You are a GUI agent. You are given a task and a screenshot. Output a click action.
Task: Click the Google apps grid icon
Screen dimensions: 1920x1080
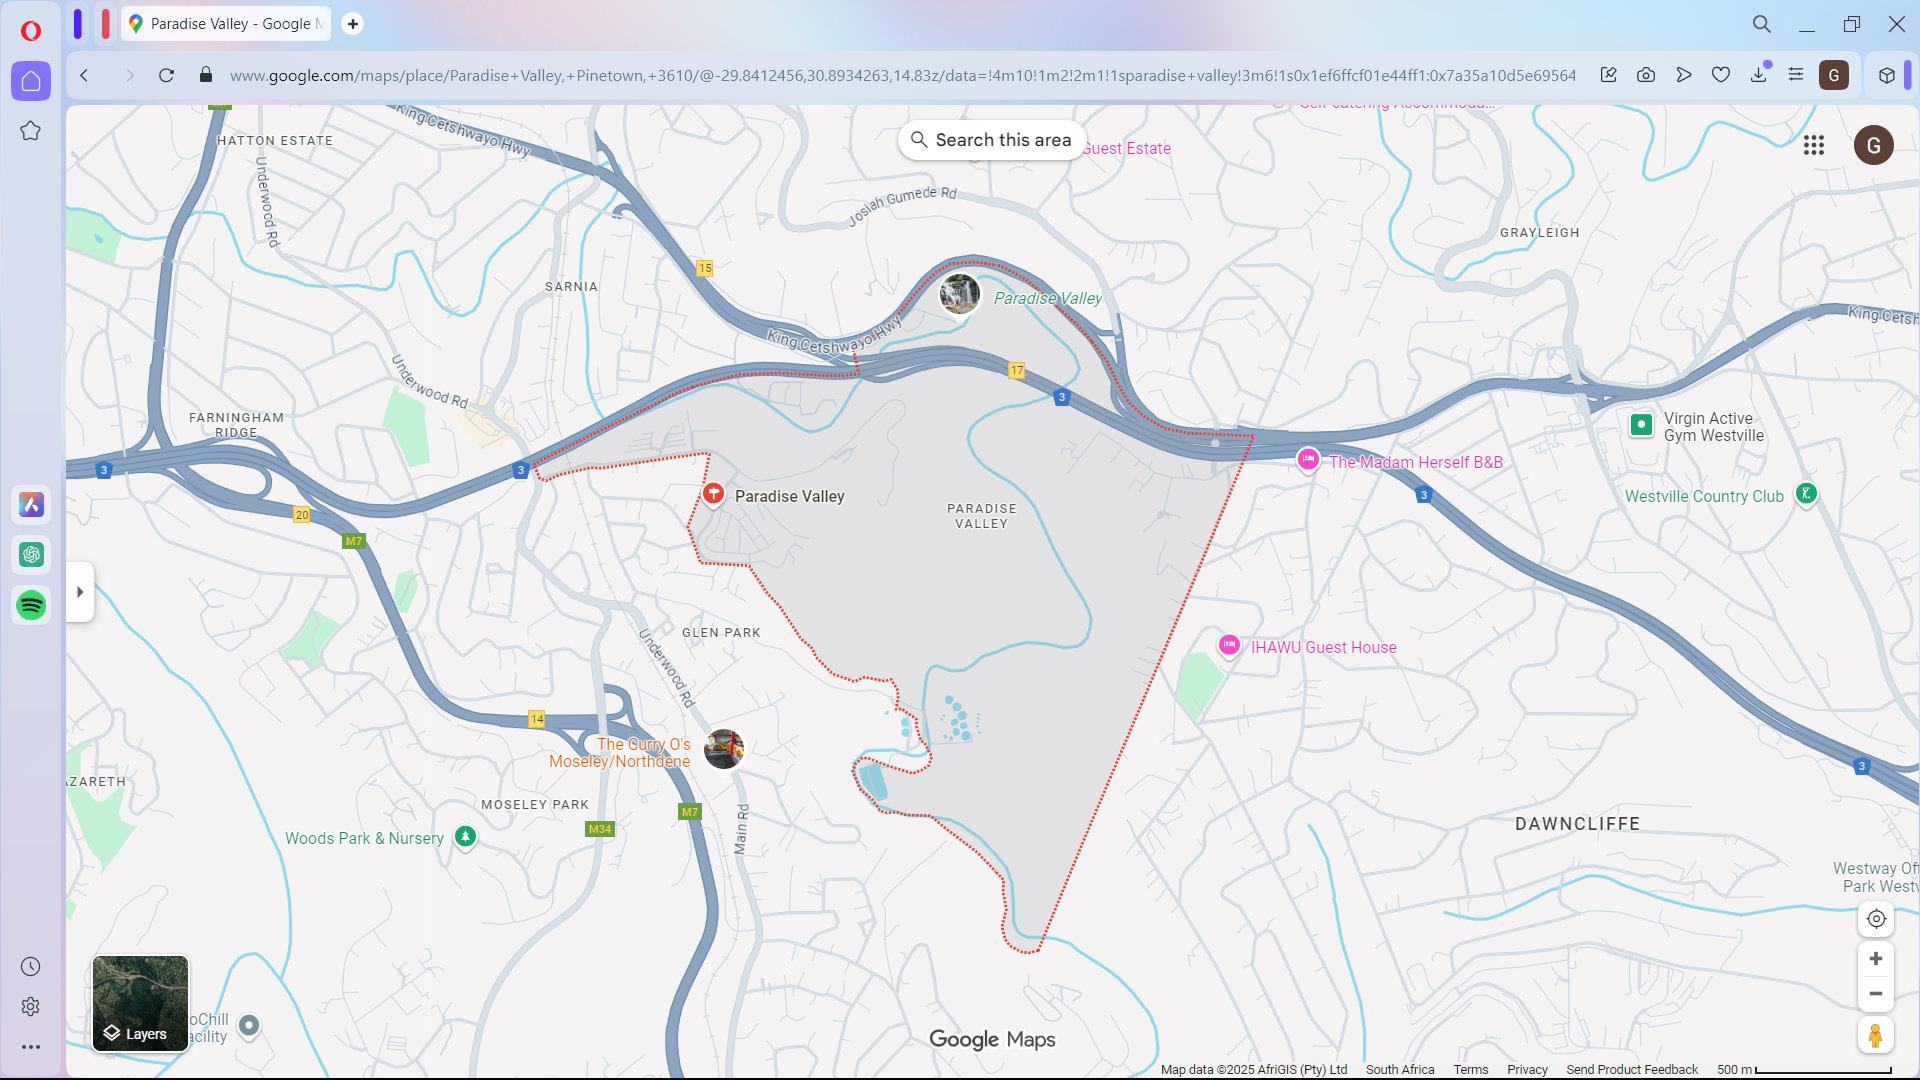point(1813,146)
